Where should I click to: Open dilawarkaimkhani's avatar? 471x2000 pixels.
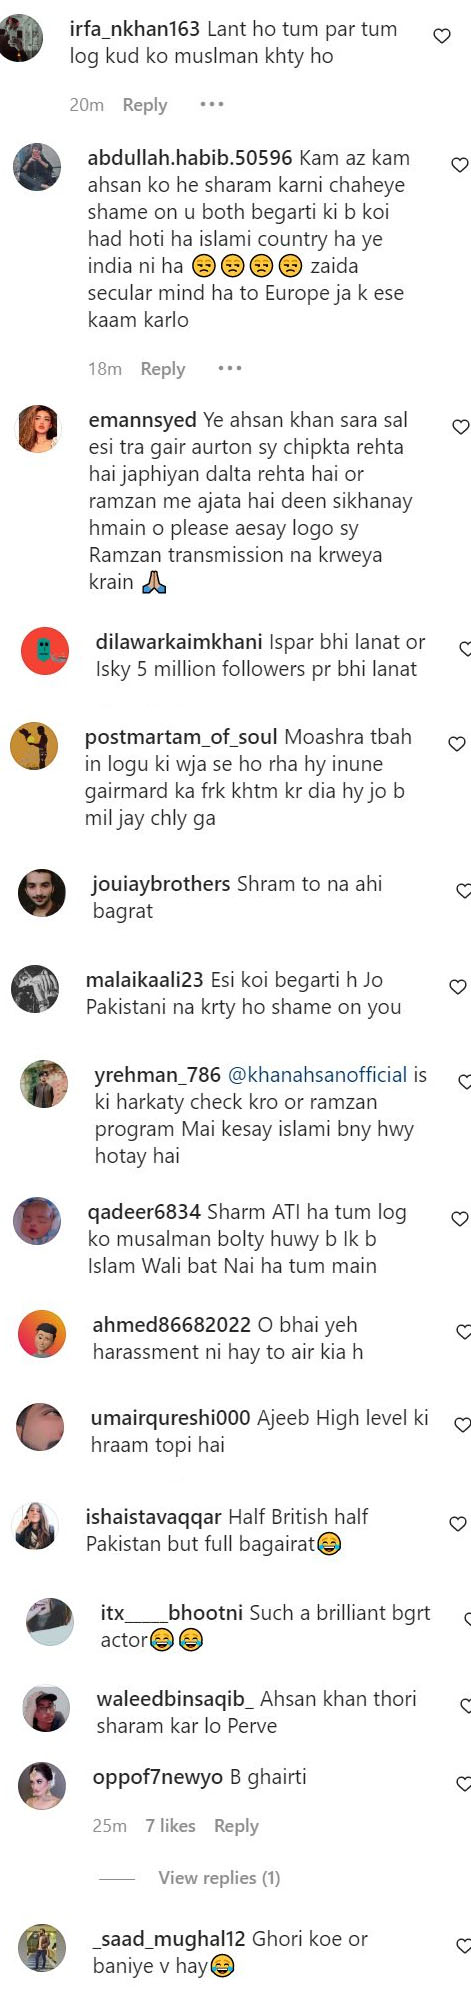[x=45, y=652]
